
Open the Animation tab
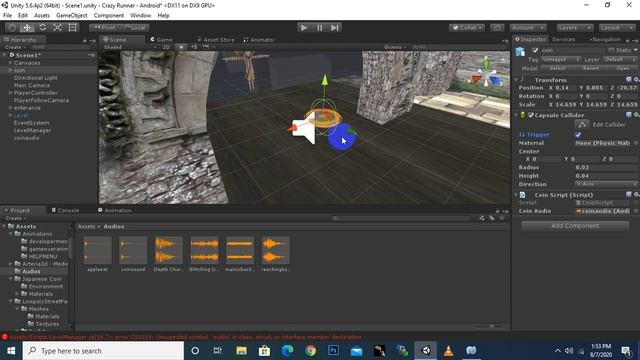115,210
